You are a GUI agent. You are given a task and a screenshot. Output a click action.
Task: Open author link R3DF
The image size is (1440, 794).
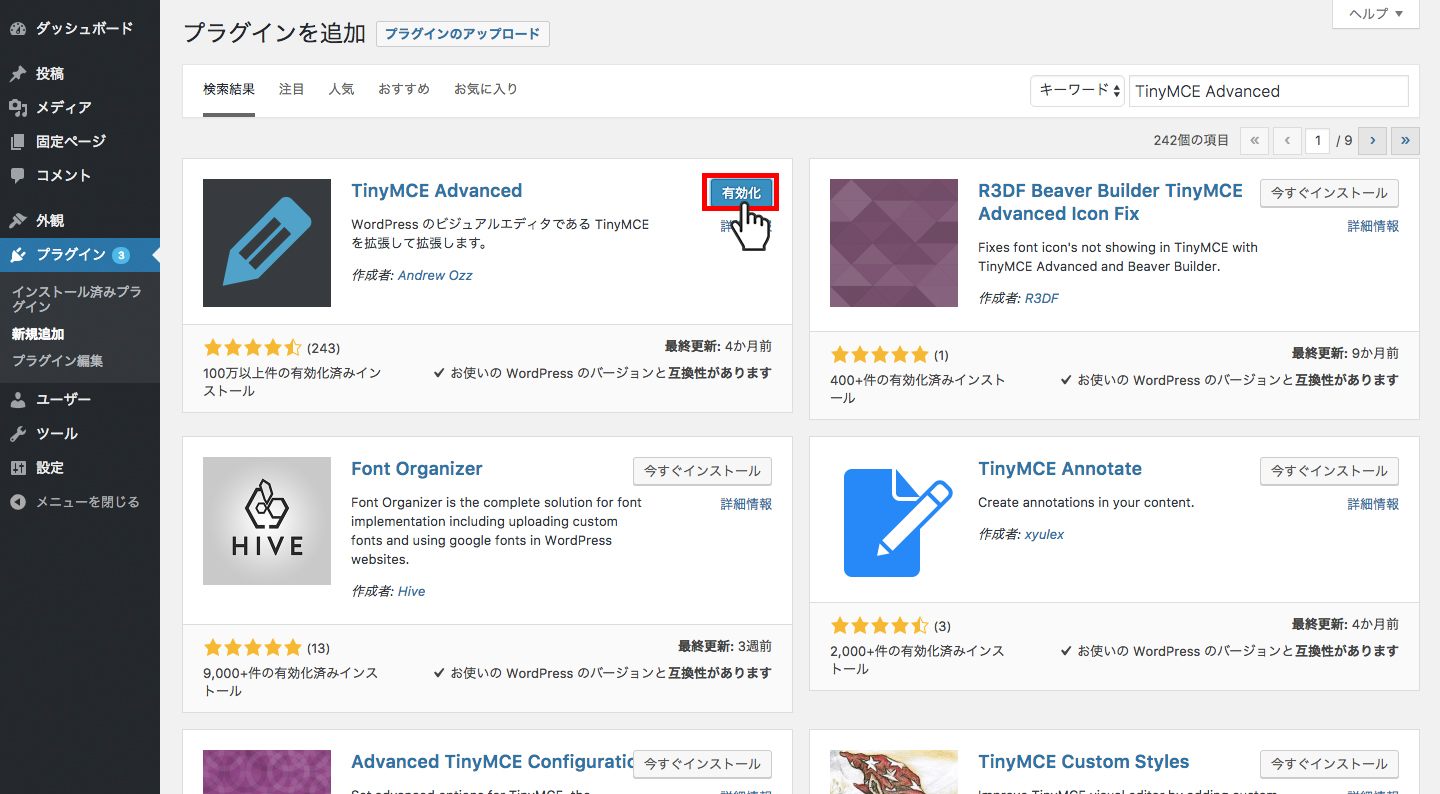click(x=1042, y=298)
